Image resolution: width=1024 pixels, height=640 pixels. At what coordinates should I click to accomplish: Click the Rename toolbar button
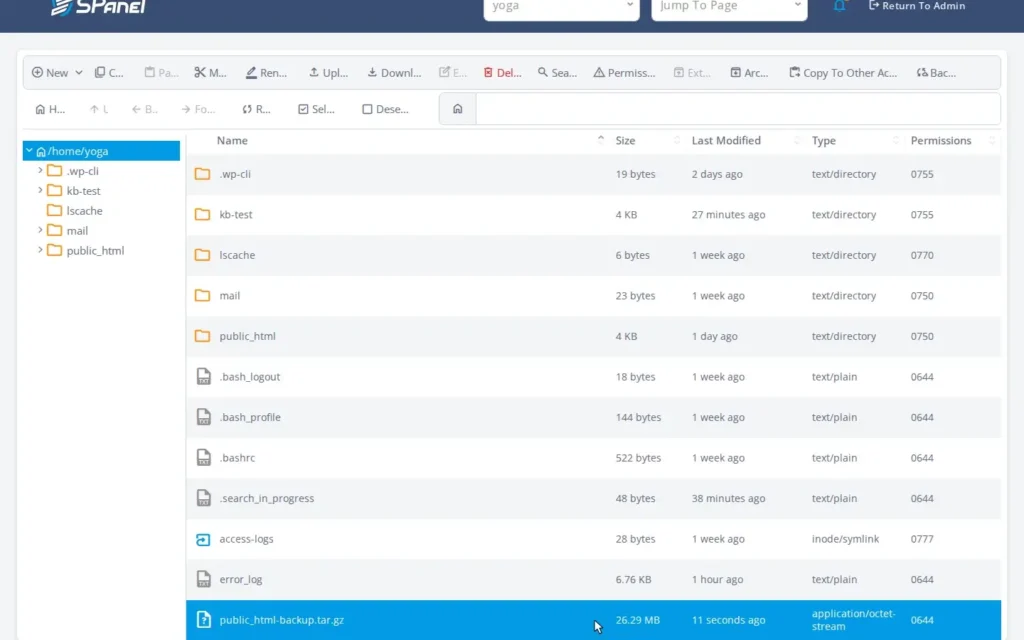pos(266,72)
